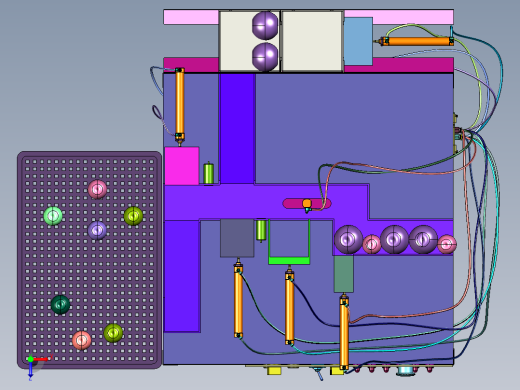Select the first large purple sphere in the row

tap(348, 239)
